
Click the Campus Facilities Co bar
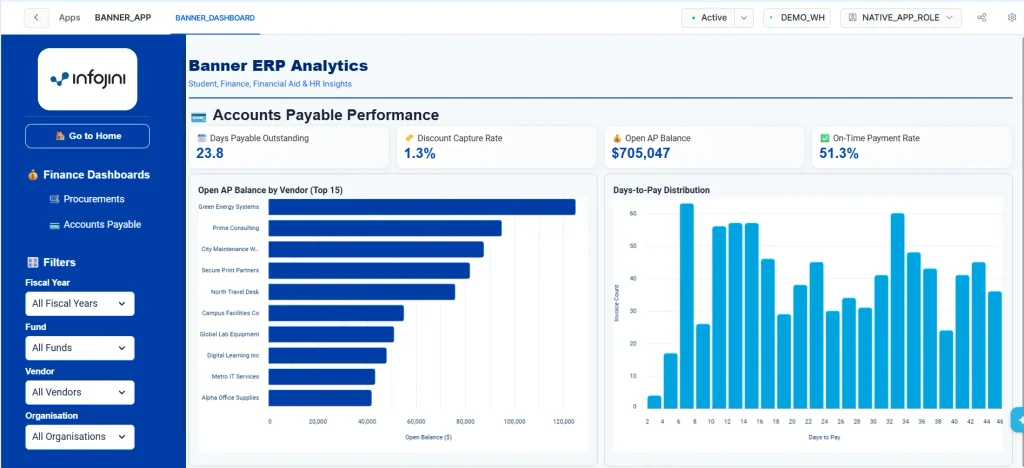(x=336, y=313)
